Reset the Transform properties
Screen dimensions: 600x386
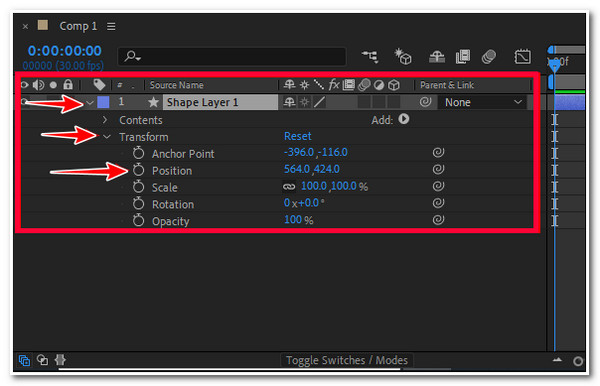297,136
